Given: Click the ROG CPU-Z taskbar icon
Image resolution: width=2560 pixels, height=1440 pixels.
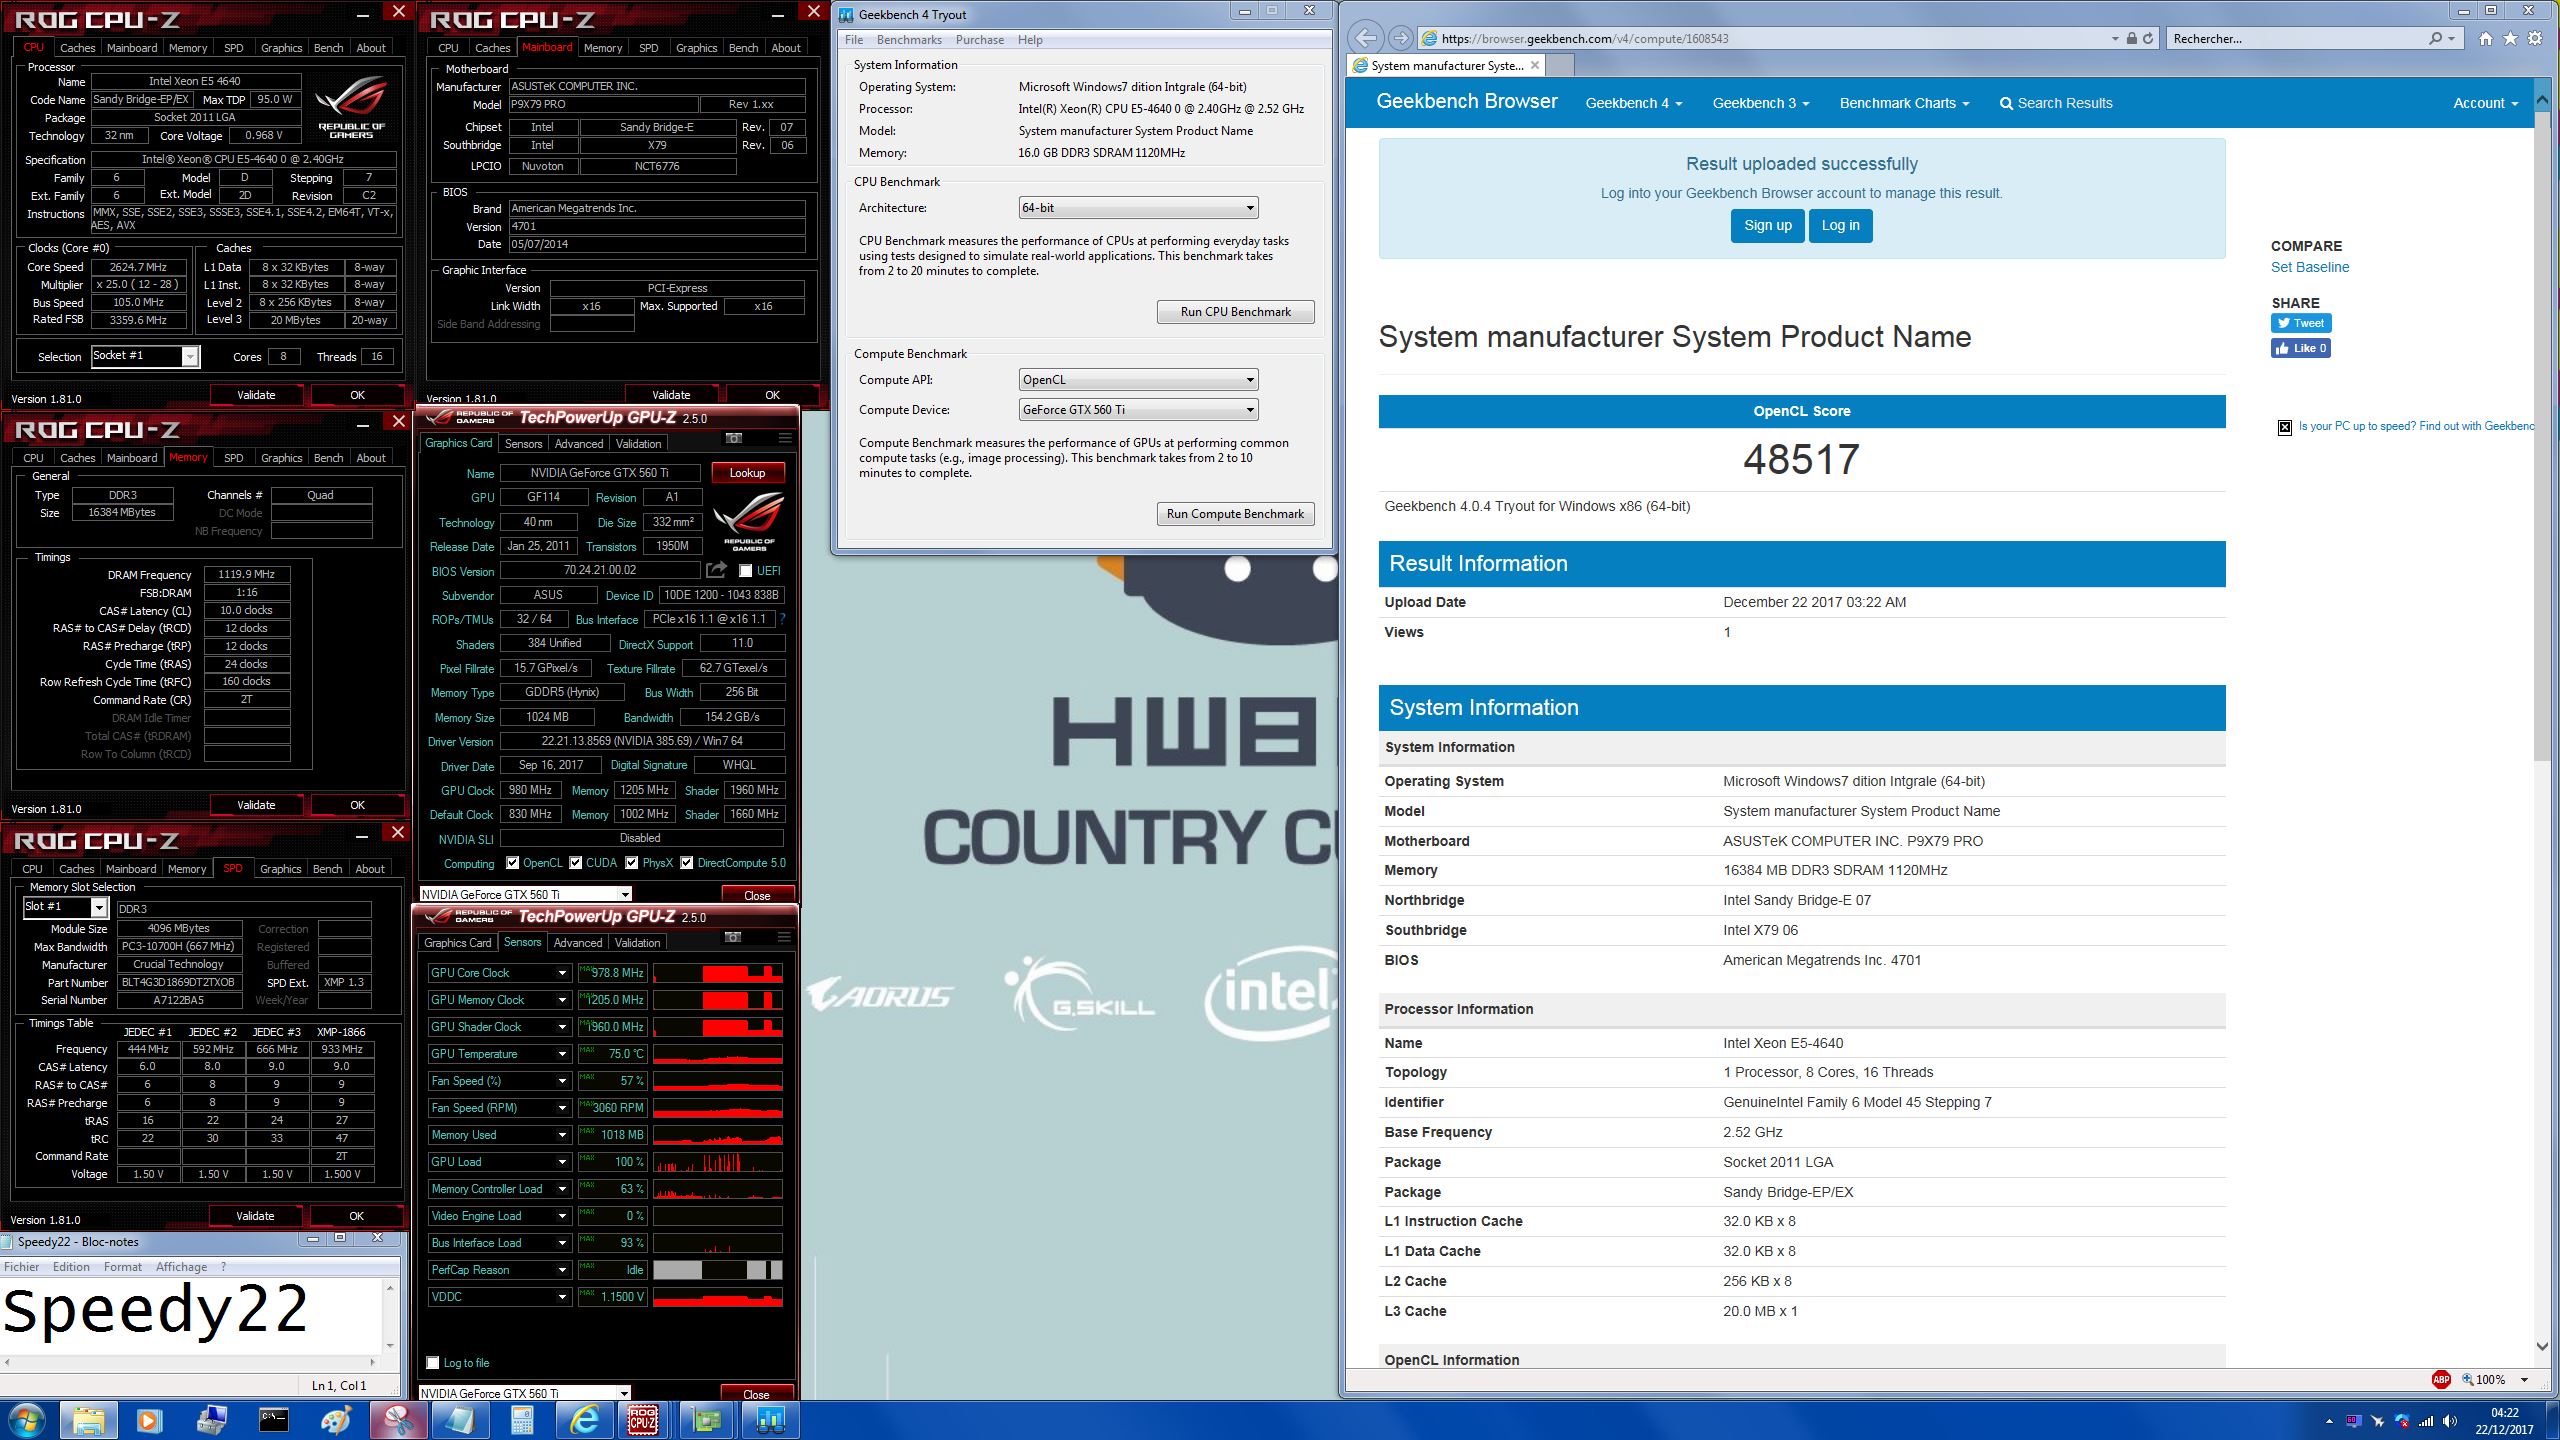Looking at the screenshot, I should (643, 1420).
